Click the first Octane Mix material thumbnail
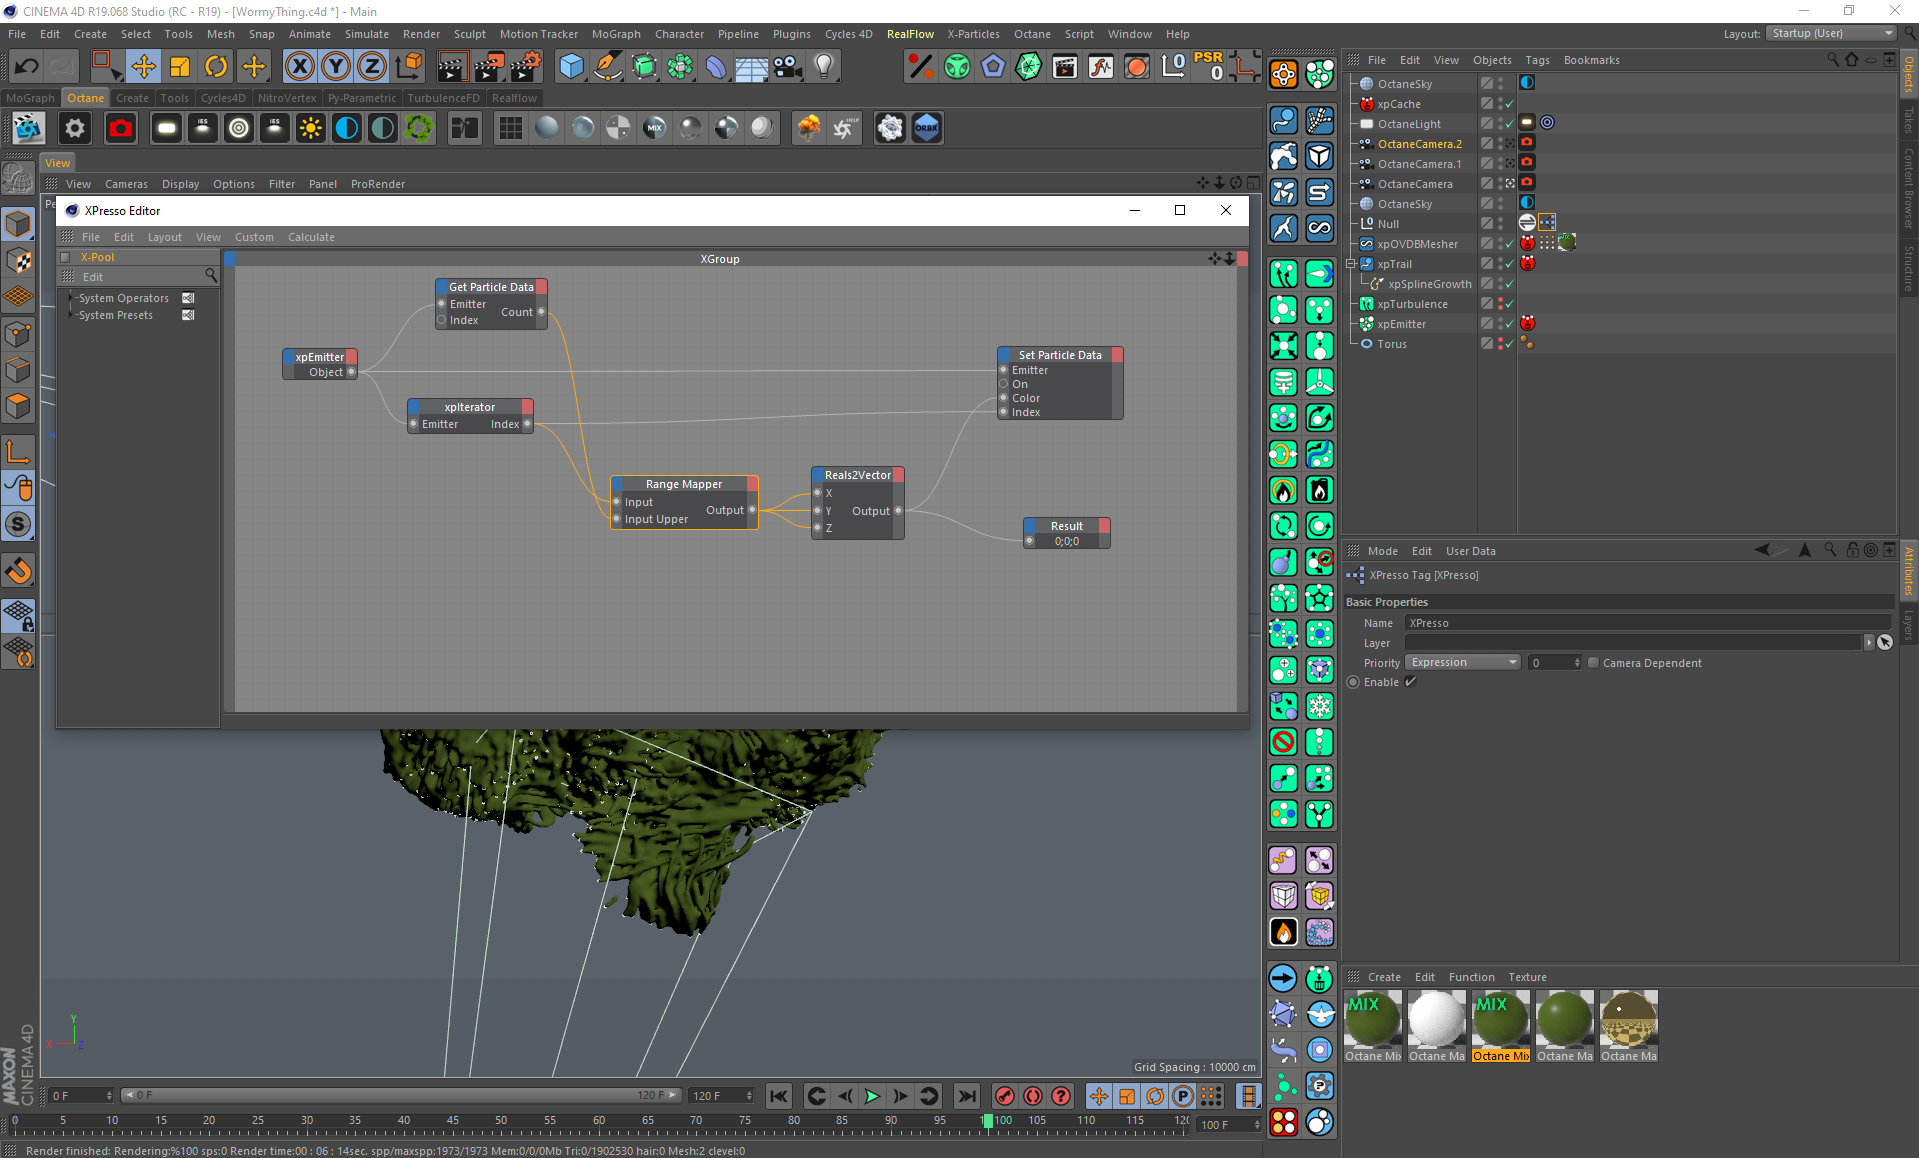Screen dimensions: 1919x1158 tap(1372, 1019)
